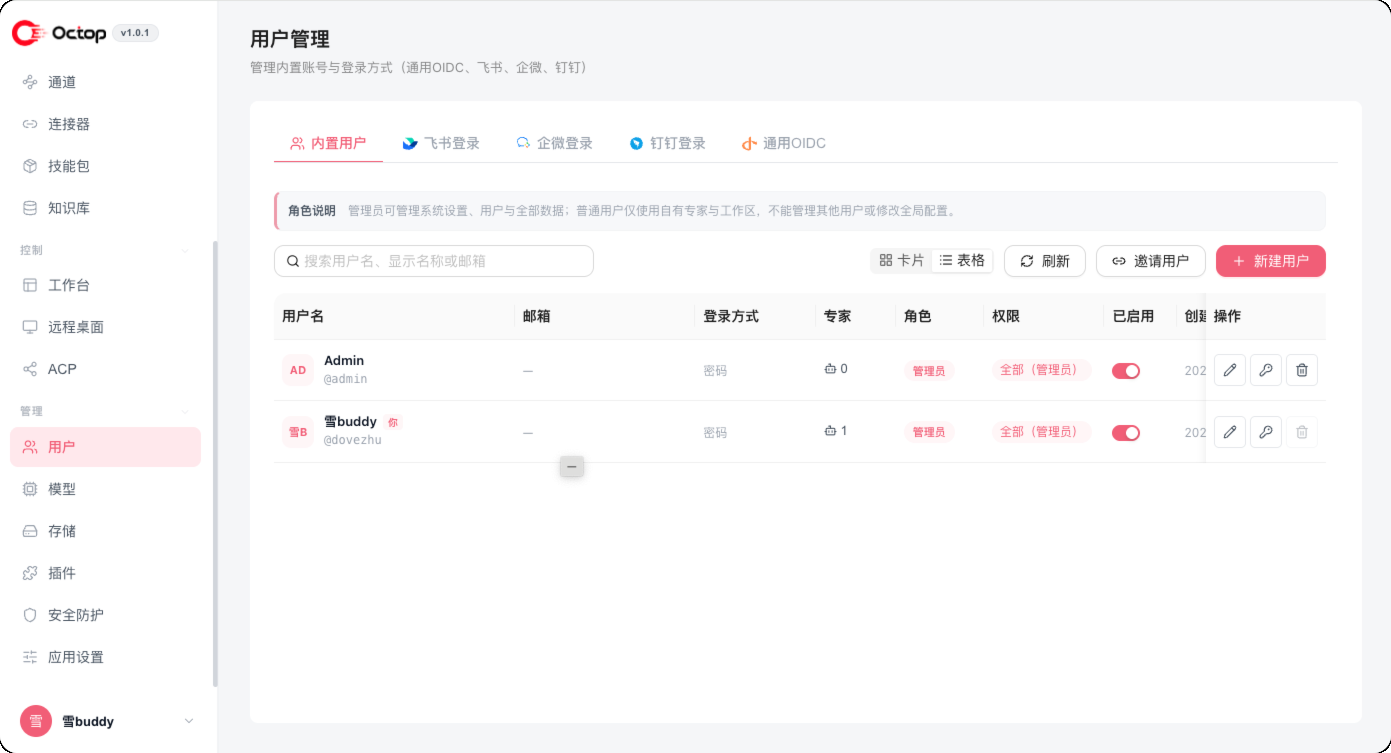1391x753 pixels.
Task: Click the v1.0.1 version badge
Action: click(135, 33)
